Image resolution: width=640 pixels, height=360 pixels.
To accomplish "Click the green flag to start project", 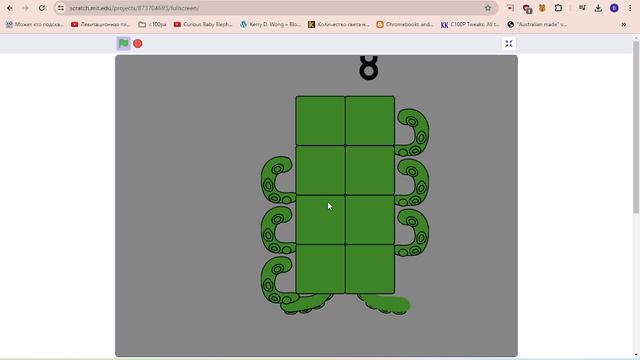I will click(x=123, y=43).
